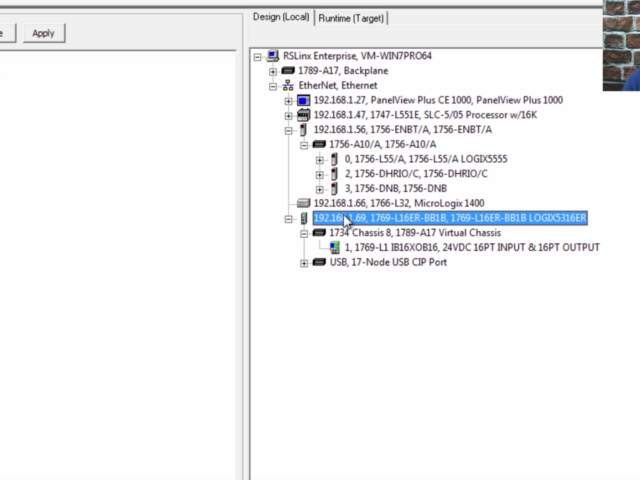640x480 pixels.
Task: Select the 1789-A17, Backplane row
Action: pyautogui.click(x=343, y=71)
